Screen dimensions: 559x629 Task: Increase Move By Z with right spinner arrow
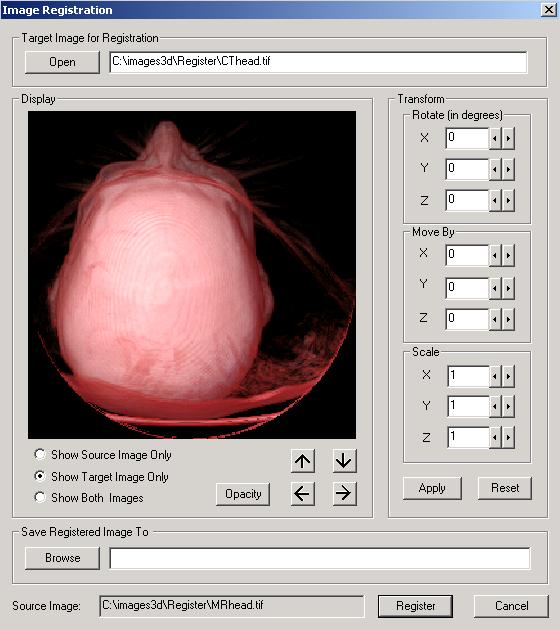(x=508, y=320)
